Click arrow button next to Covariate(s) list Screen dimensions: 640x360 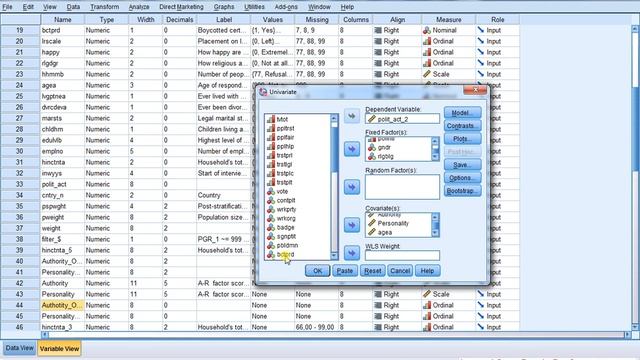click(351, 225)
